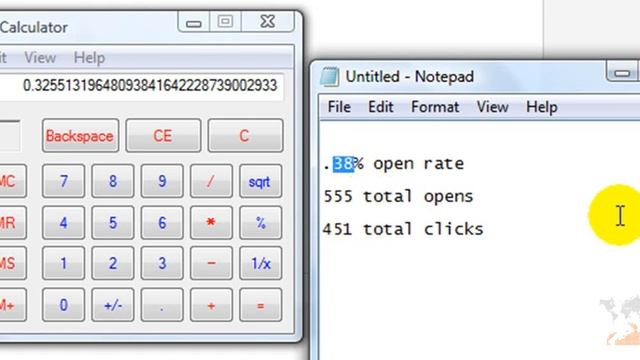Image resolution: width=640 pixels, height=360 pixels.
Task: Click digit 9 on Calculator keypad
Action: click(162, 181)
